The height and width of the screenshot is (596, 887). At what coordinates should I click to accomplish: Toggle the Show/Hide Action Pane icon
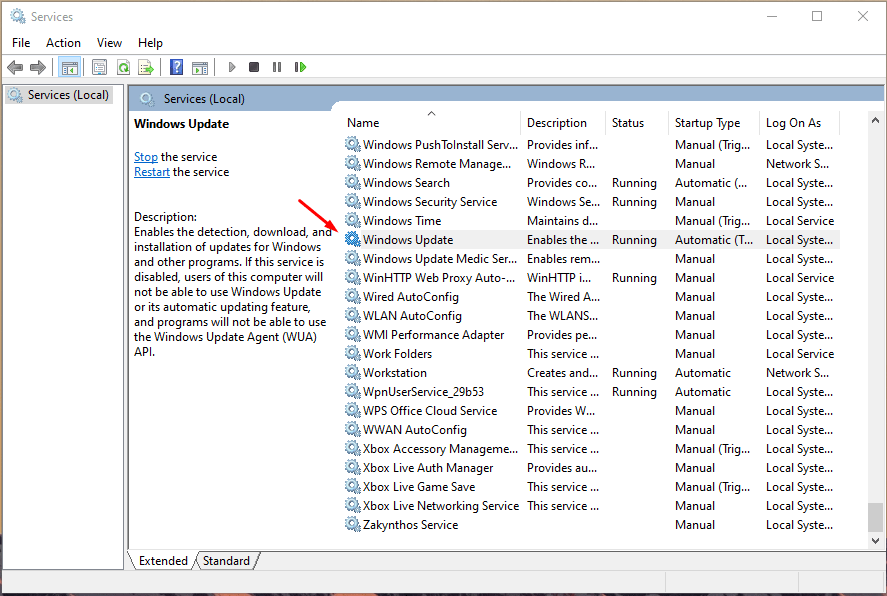[x=200, y=68]
